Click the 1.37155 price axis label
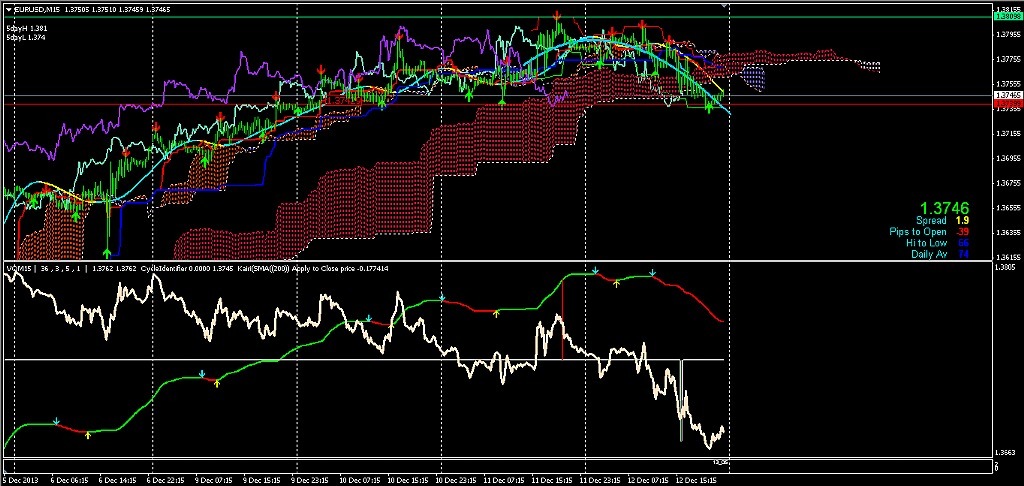Viewport: 1024px width, 486px height. point(1008,134)
